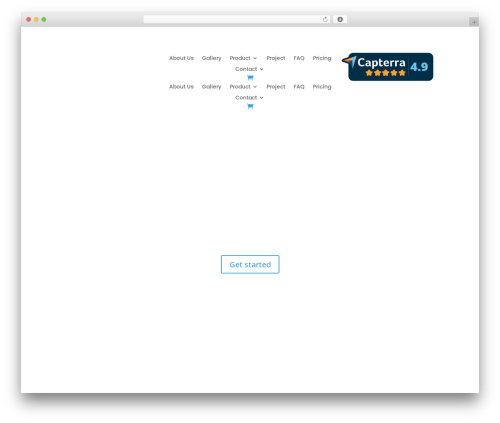
Task: Open Pricing in the first menu row
Action: (x=322, y=58)
